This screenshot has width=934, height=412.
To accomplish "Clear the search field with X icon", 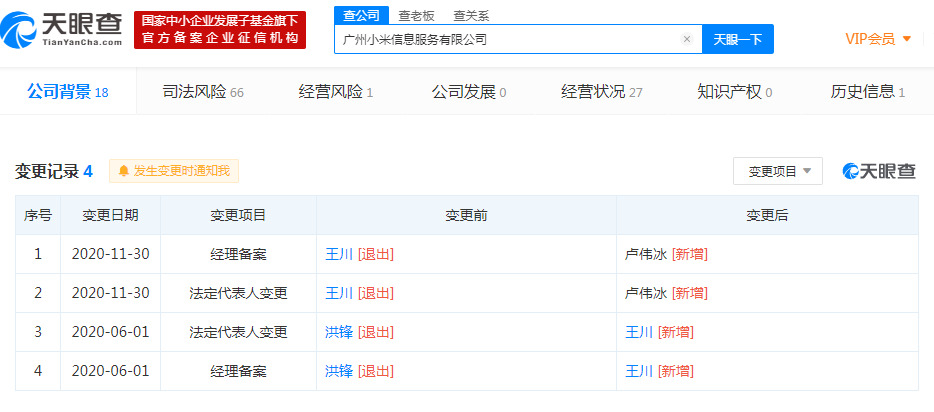I will [687, 39].
